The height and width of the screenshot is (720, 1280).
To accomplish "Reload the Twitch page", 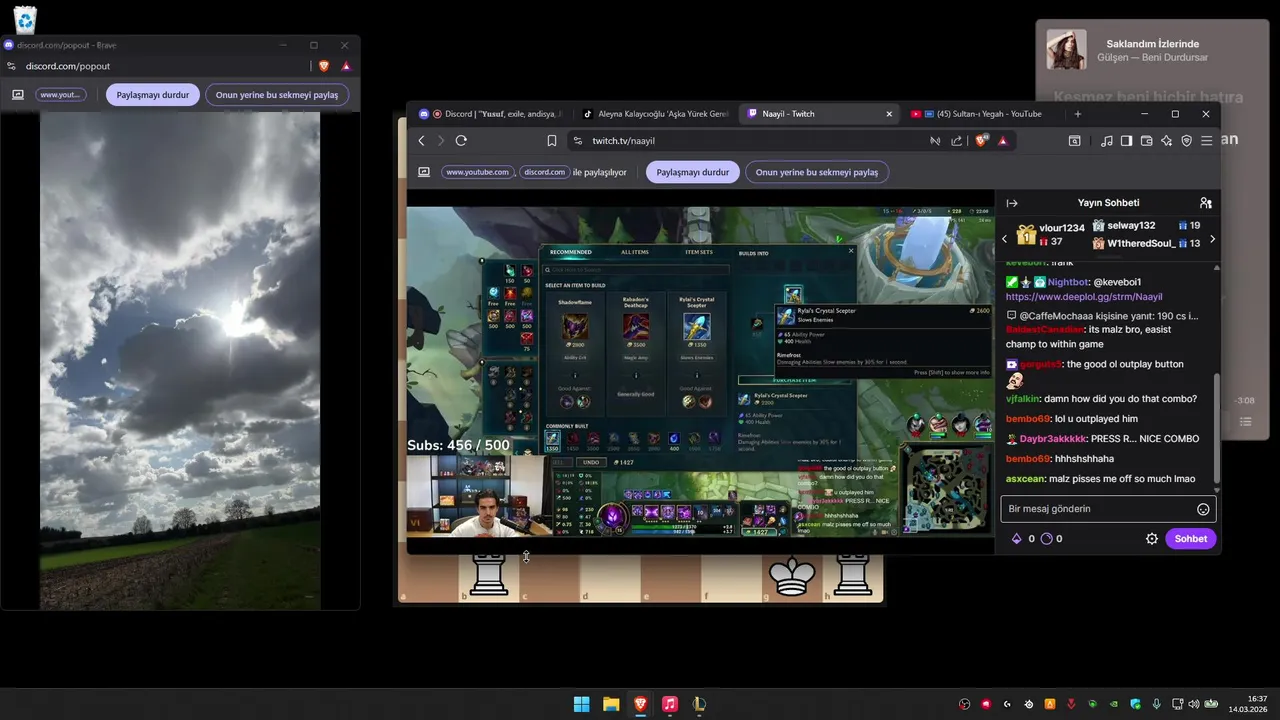I will (x=461, y=141).
